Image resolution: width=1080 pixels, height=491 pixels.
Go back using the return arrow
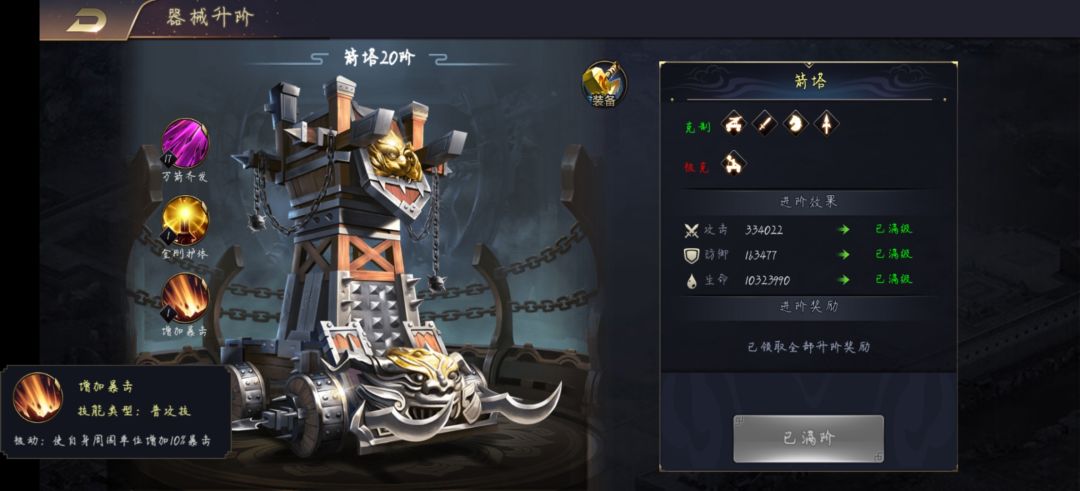click(x=87, y=20)
